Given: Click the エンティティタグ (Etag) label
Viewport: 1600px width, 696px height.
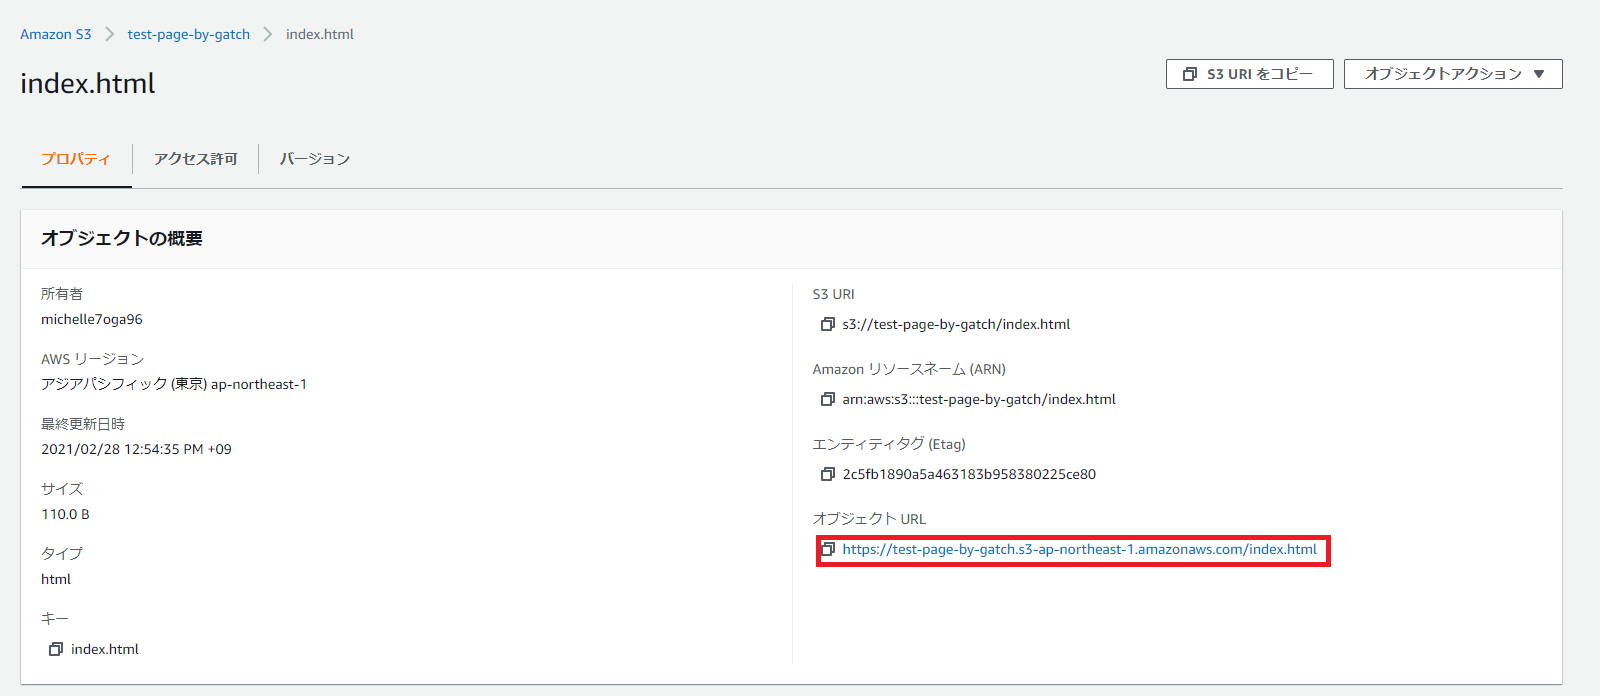Looking at the screenshot, I should coord(889,443).
